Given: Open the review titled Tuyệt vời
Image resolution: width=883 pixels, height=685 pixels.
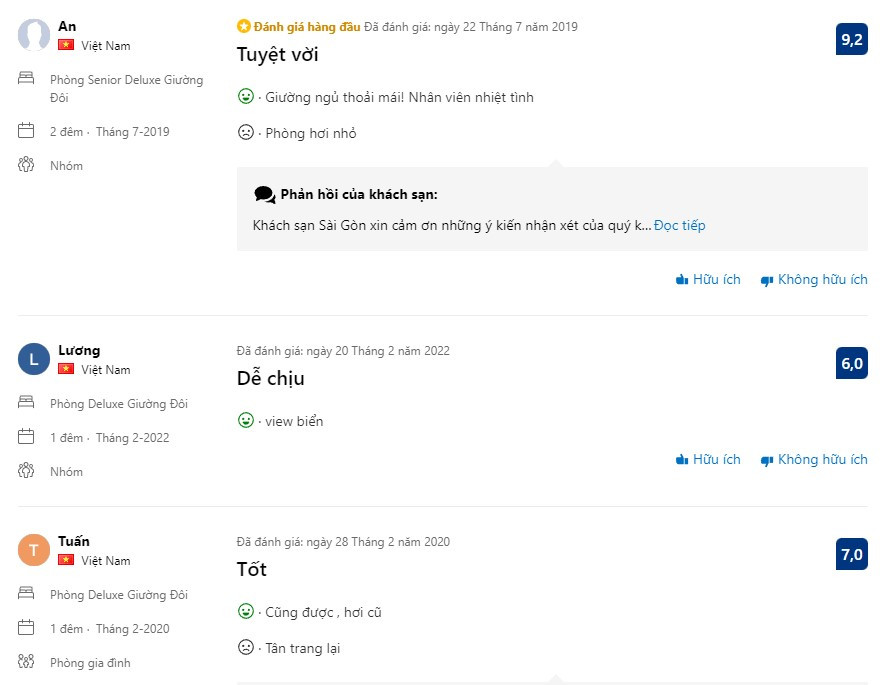Looking at the screenshot, I should [277, 55].
